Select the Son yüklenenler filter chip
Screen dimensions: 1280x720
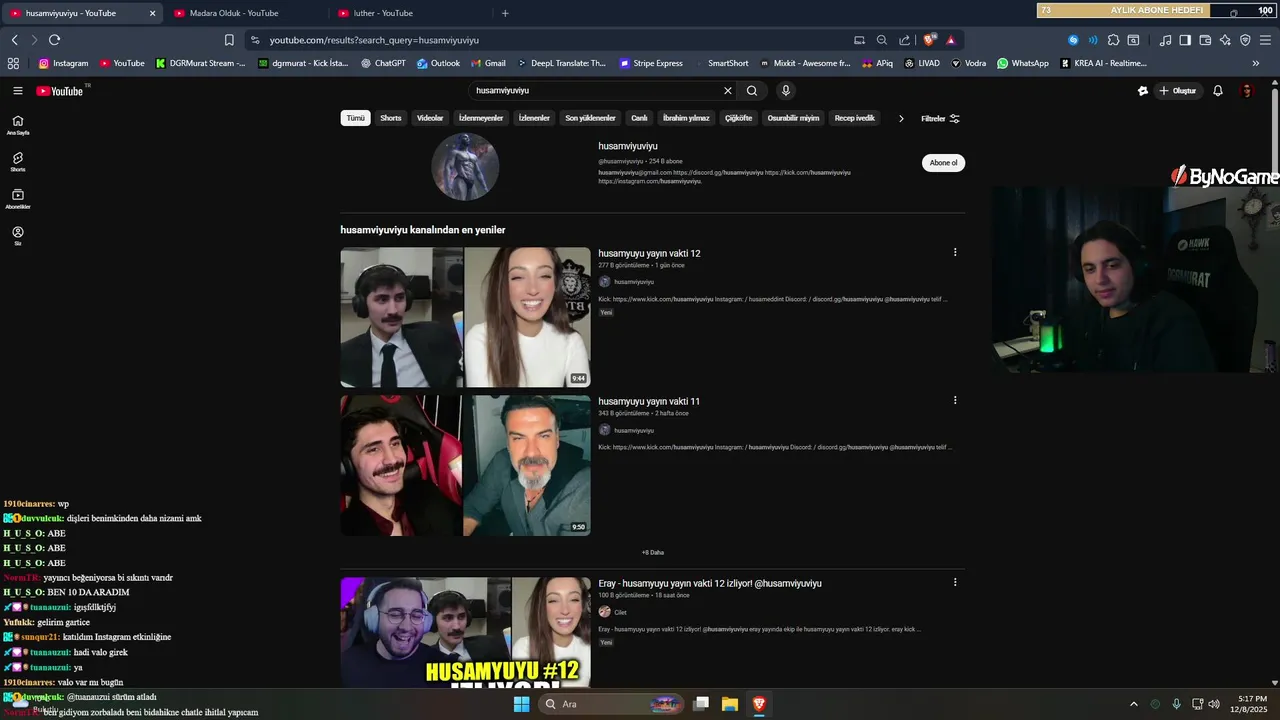coord(590,118)
